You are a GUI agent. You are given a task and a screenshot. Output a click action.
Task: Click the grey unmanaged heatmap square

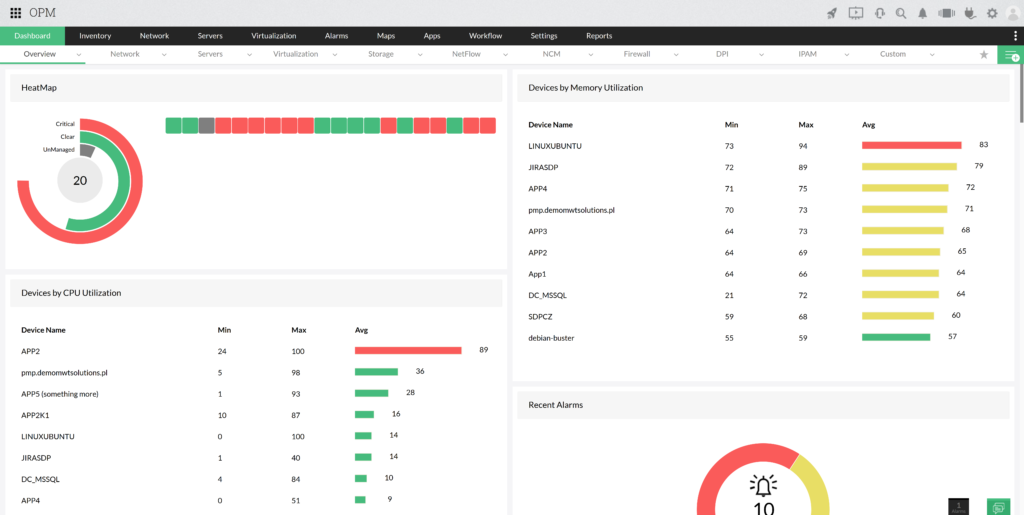pyautogui.click(x=206, y=125)
